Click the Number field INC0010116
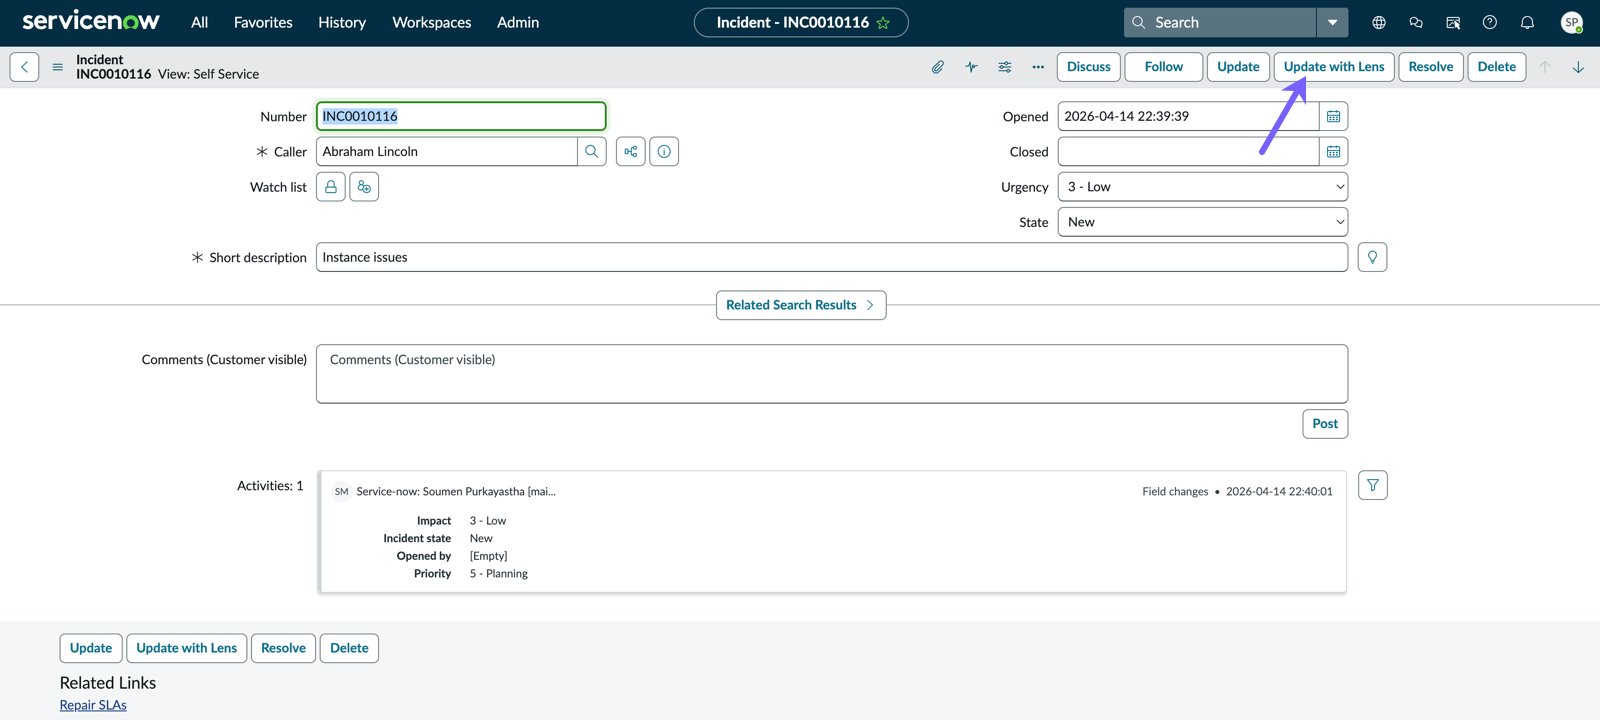The image size is (1600, 720). click(461, 116)
